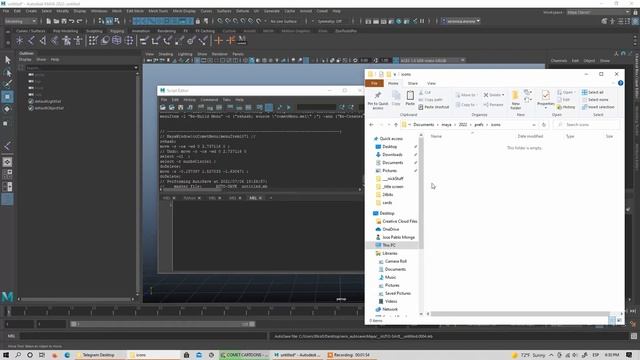Activate the highlighted Move tool in toolbox
The height and width of the screenshot is (360, 640).
click(x=7, y=97)
